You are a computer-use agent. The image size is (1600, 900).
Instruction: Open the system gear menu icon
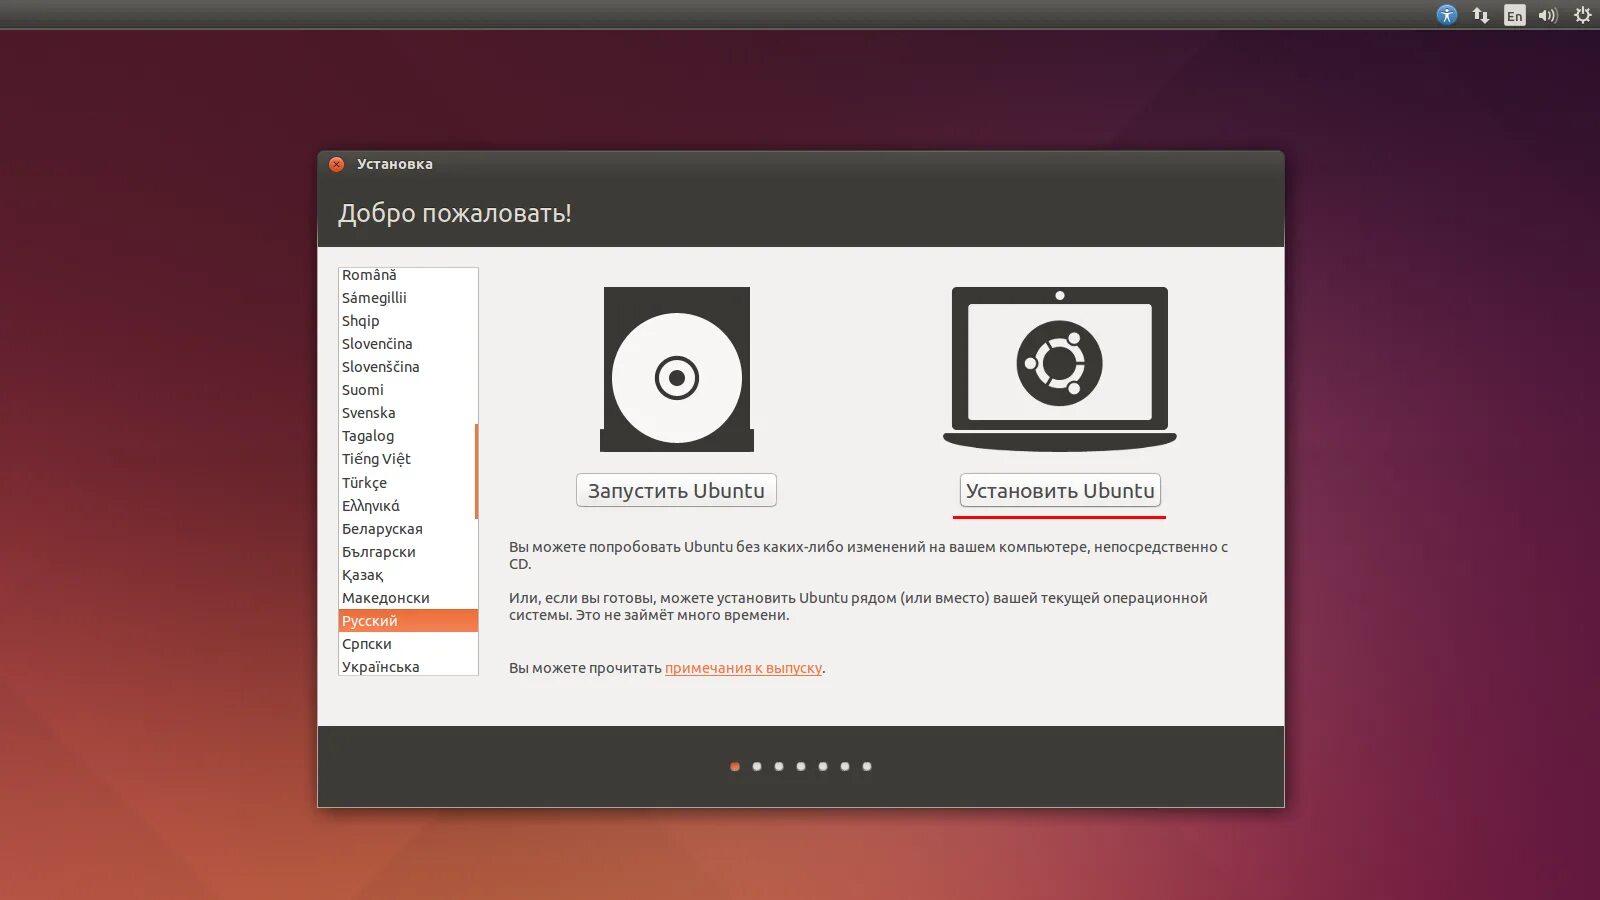point(1583,15)
